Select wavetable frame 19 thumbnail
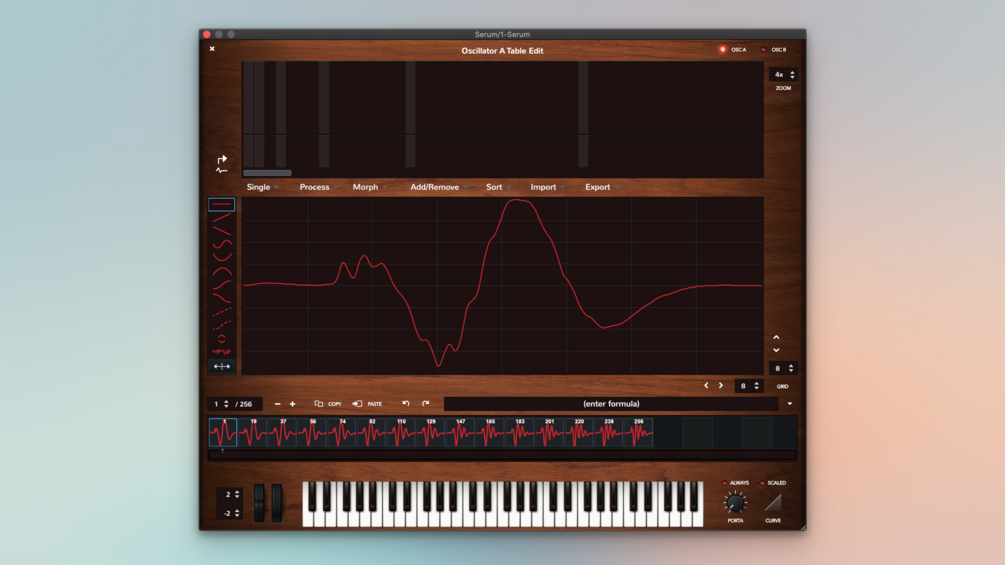The width and height of the screenshot is (1005, 565). (253, 432)
